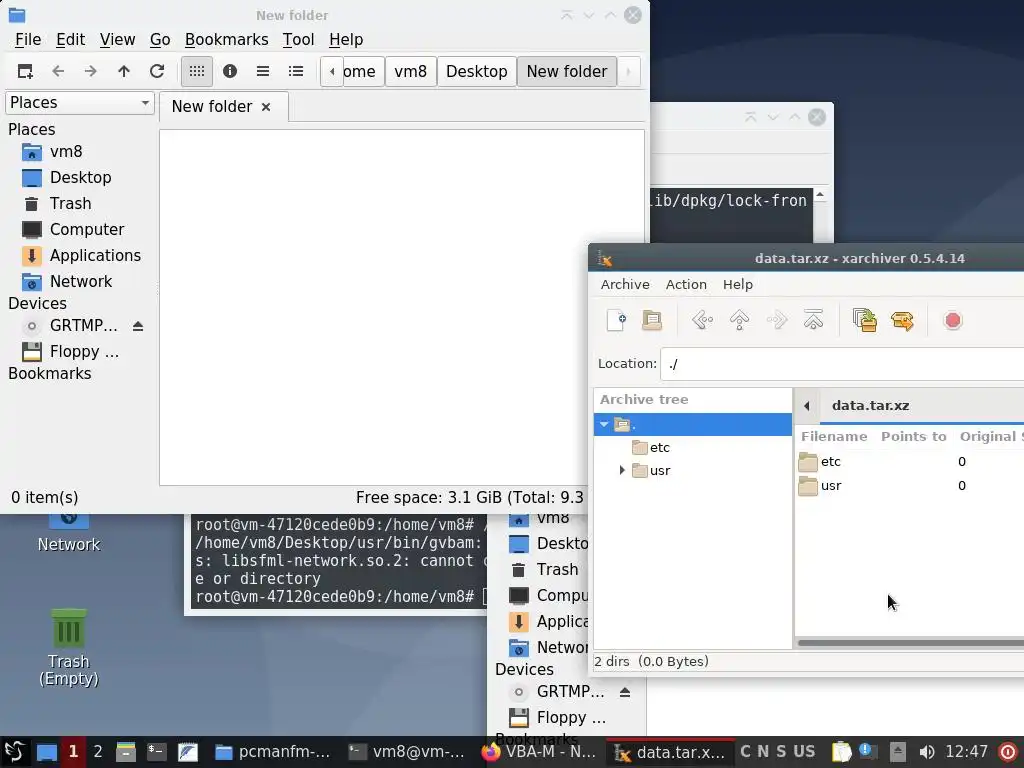Screen dimensions: 1024x768
Task: Collapse the root node in Archive tree
Action: (604, 424)
